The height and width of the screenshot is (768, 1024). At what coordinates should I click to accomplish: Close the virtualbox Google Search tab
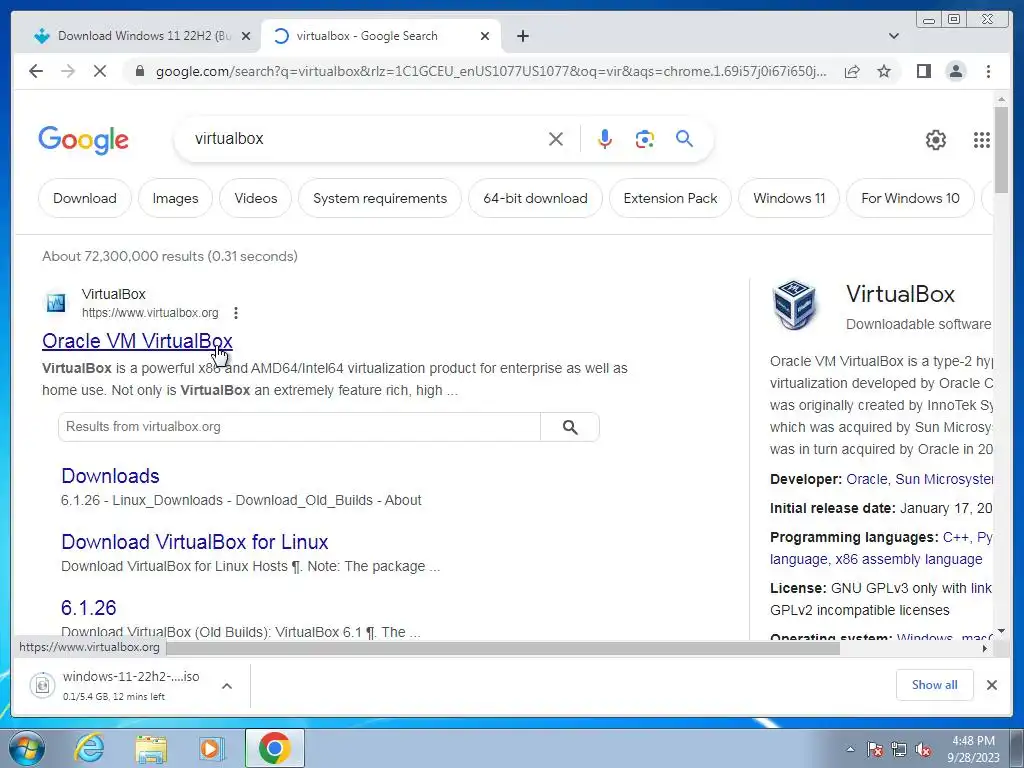coord(485,36)
